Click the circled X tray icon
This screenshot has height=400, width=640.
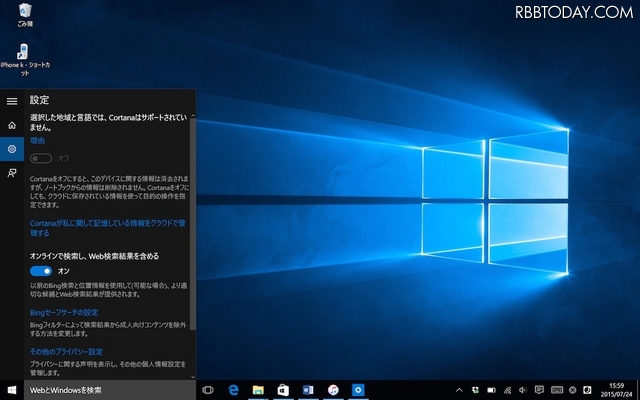pos(573,390)
